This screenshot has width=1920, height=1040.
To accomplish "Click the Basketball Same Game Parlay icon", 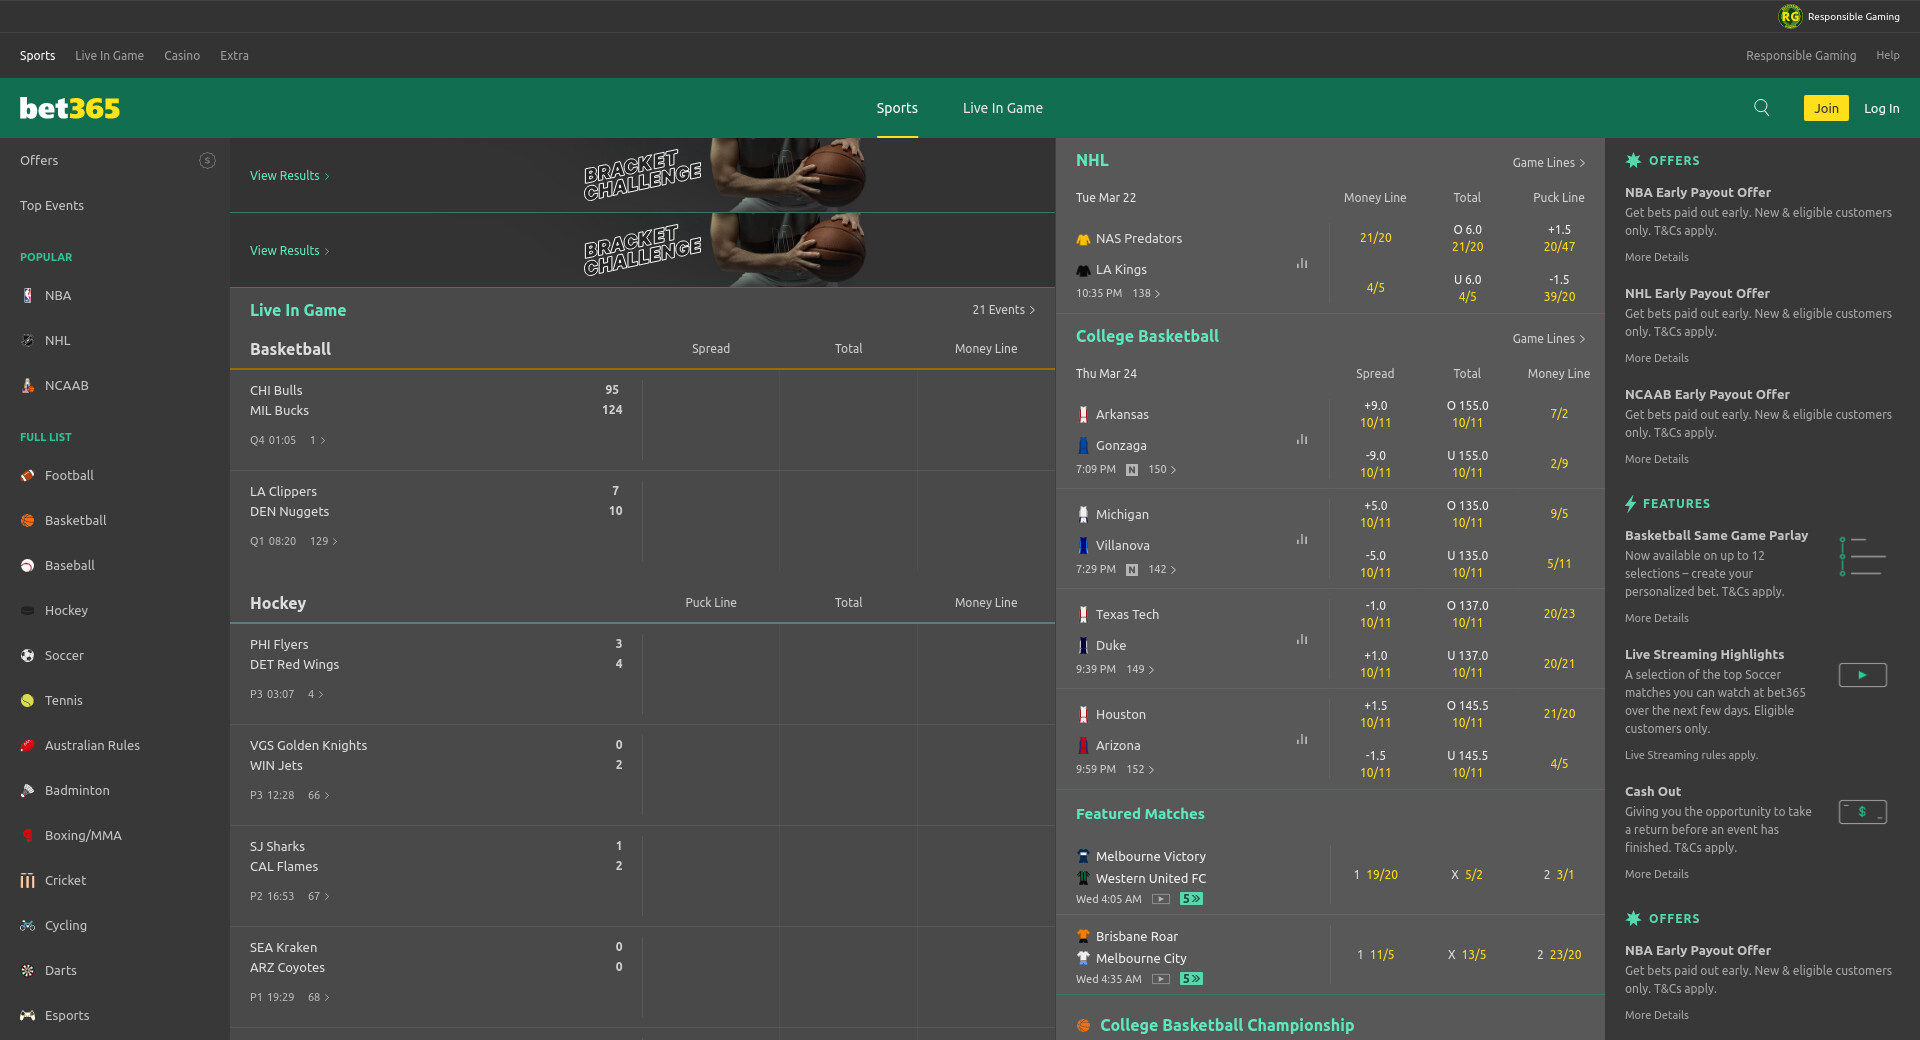I will pyautogui.click(x=1862, y=556).
